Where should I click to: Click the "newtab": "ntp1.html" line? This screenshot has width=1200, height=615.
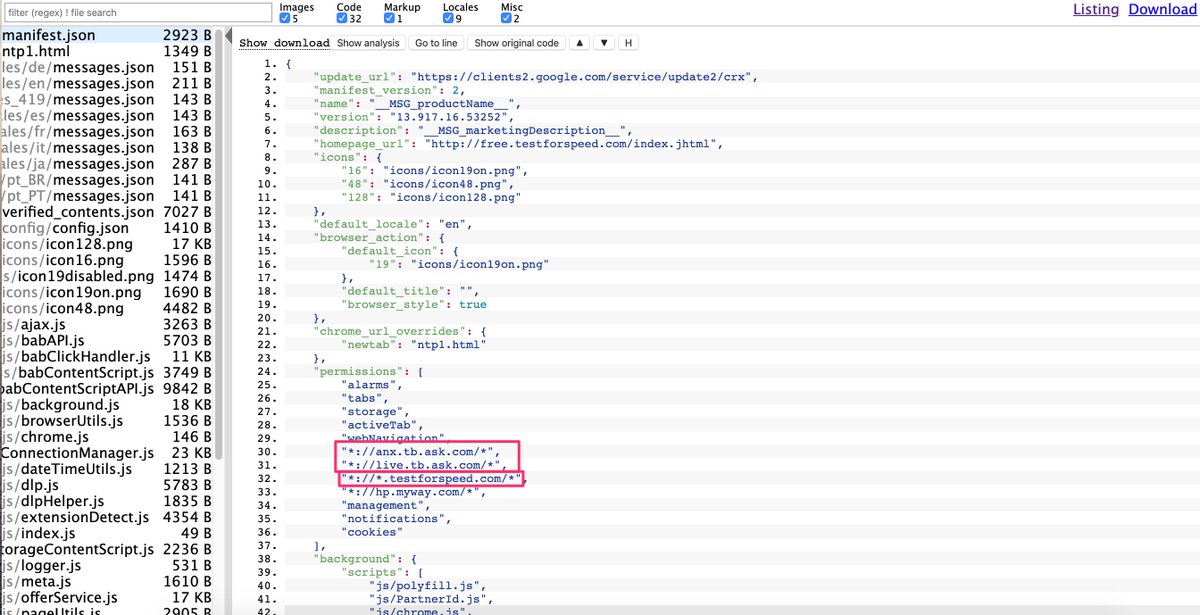(x=413, y=345)
